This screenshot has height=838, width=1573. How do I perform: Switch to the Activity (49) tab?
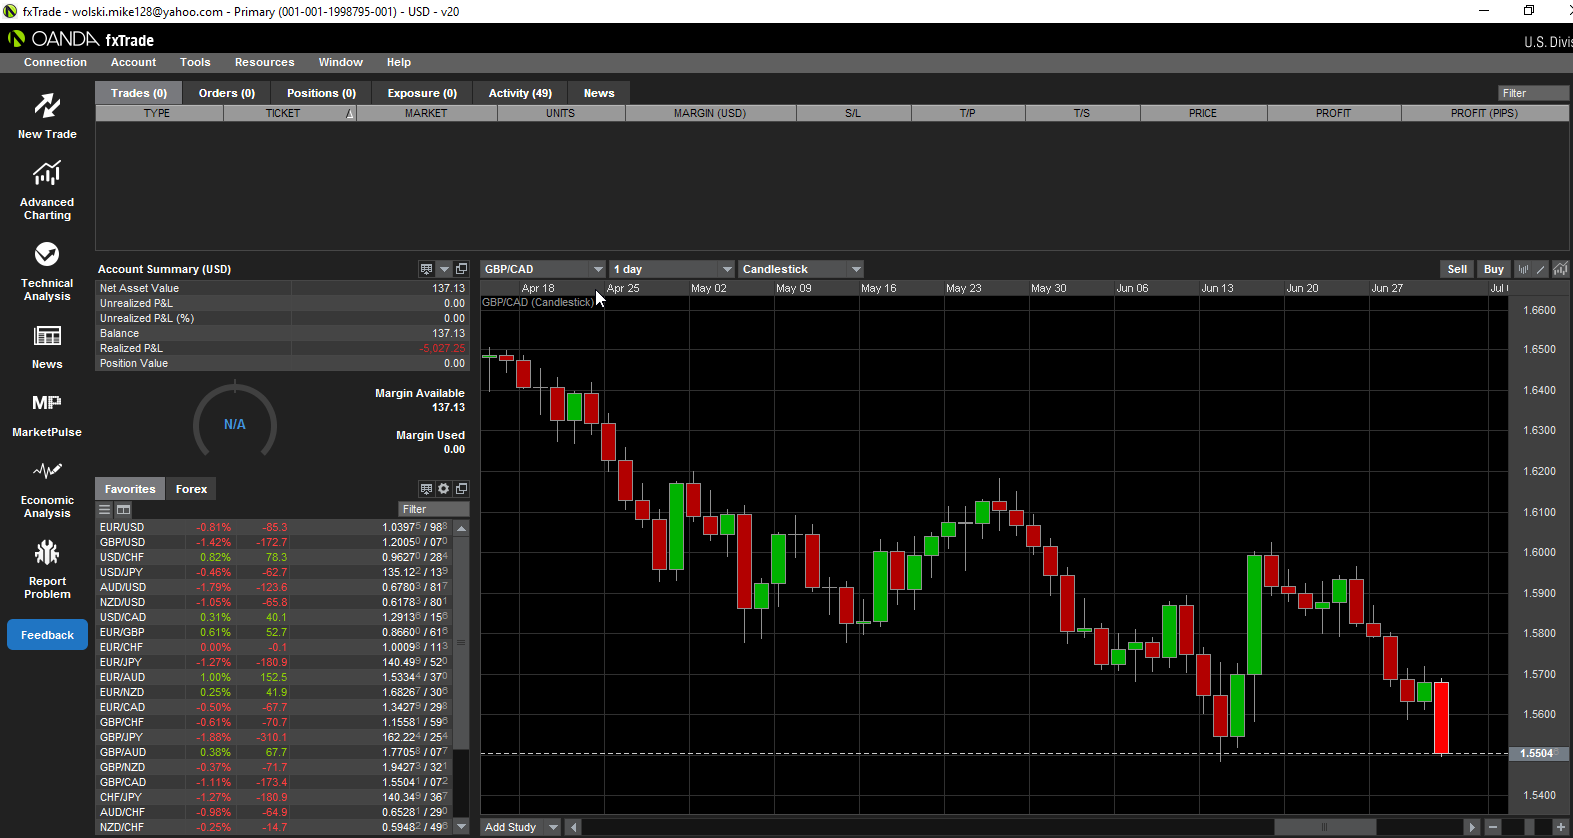[x=520, y=93]
